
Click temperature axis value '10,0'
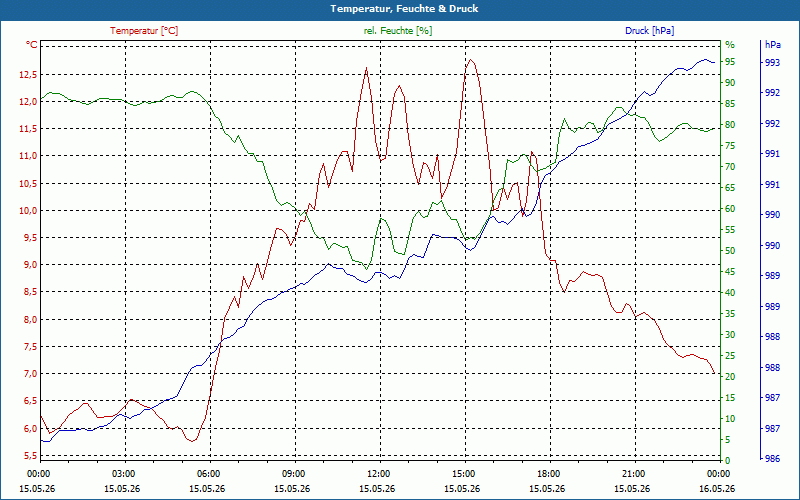click(28, 211)
